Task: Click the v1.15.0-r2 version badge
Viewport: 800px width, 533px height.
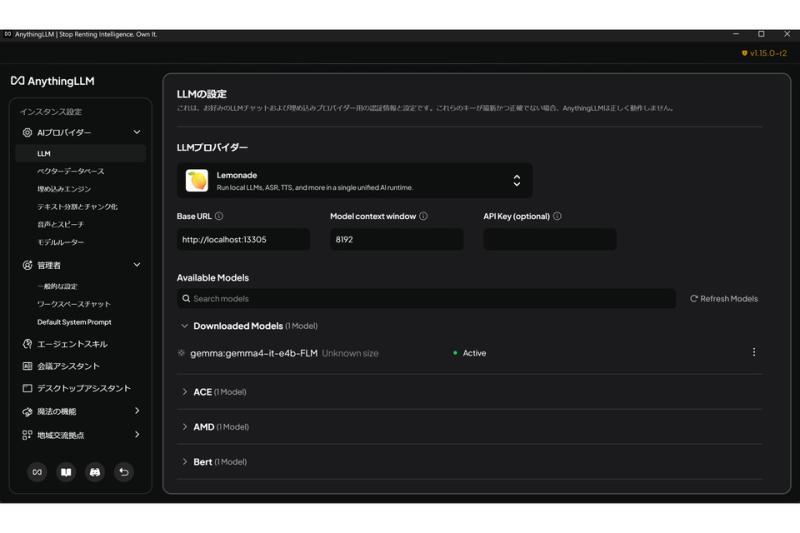Action: pos(764,53)
